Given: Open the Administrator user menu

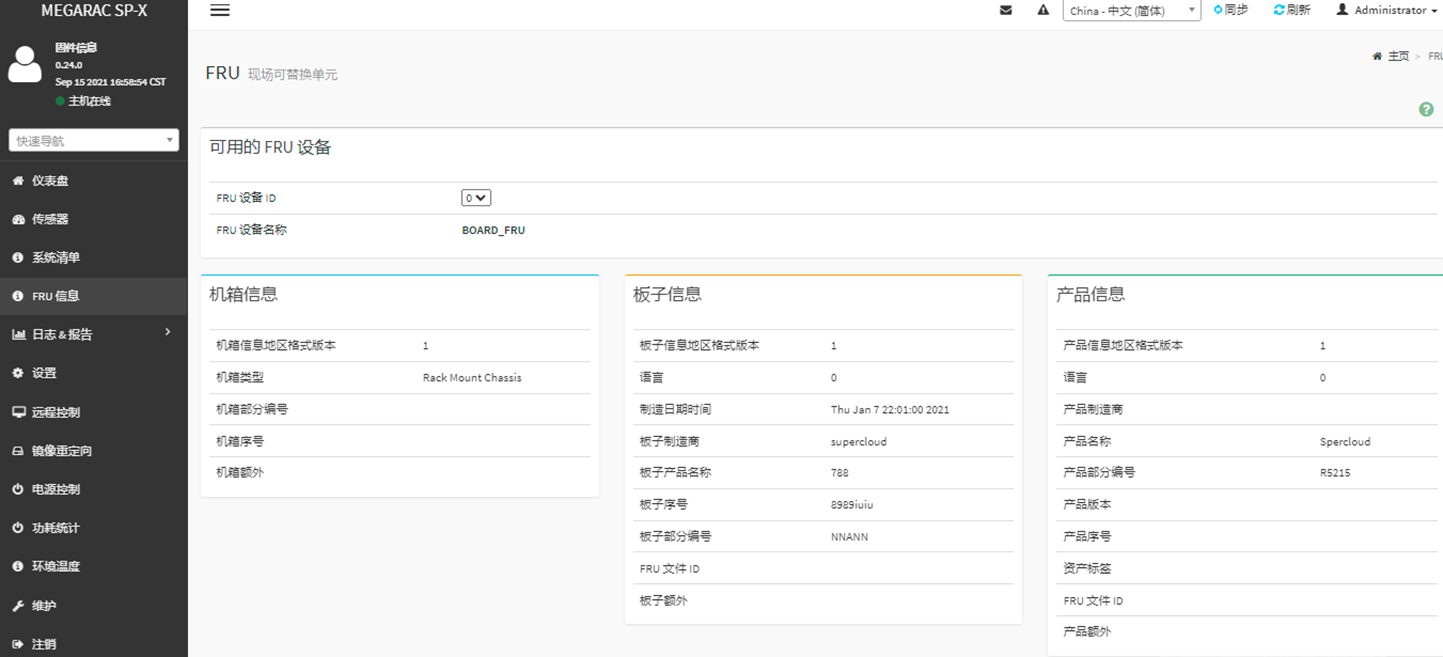Looking at the screenshot, I should 1388,10.
